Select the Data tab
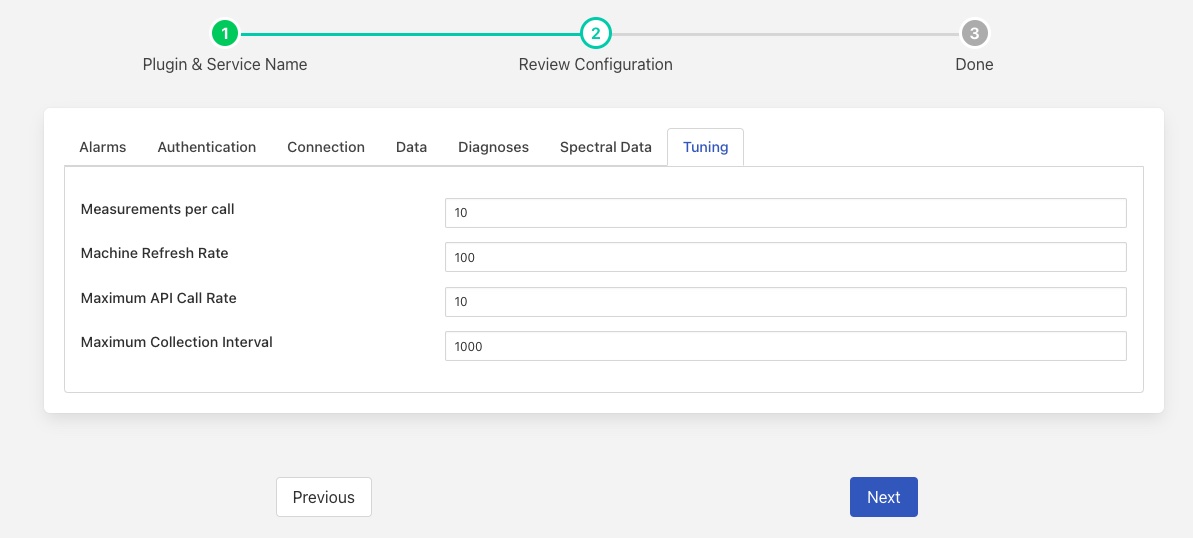 (411, 147)
